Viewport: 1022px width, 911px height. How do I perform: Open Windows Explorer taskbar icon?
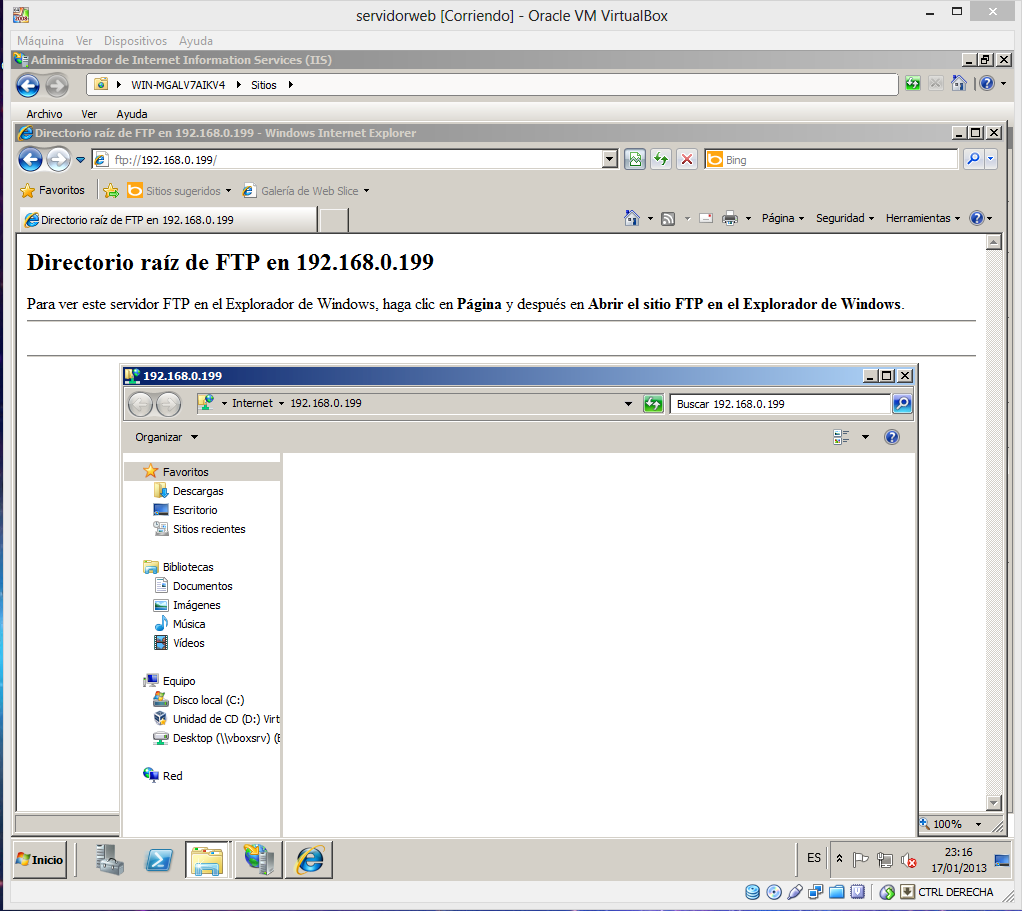pos(207,860)
